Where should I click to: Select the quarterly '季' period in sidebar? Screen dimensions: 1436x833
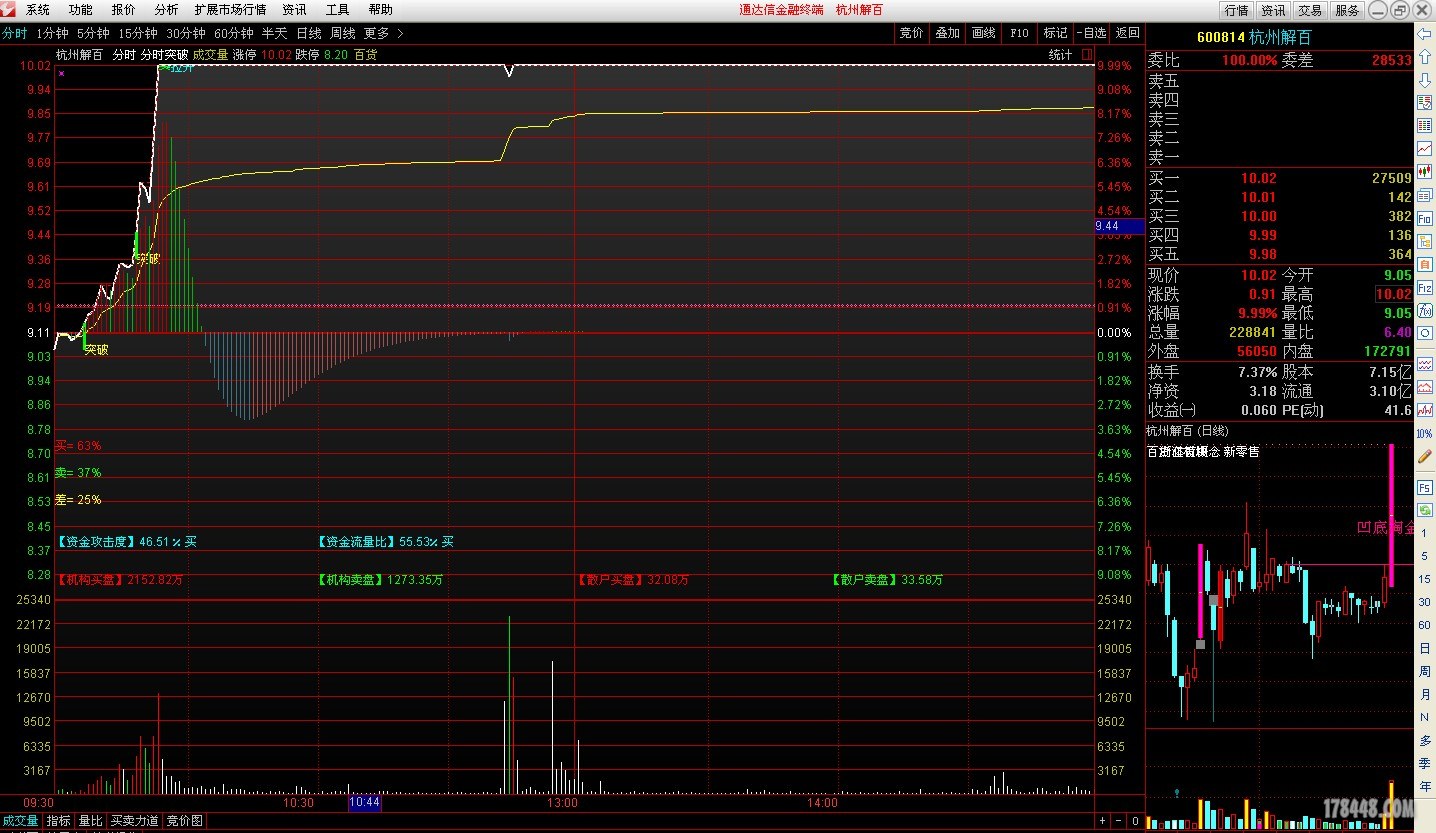1424,763
